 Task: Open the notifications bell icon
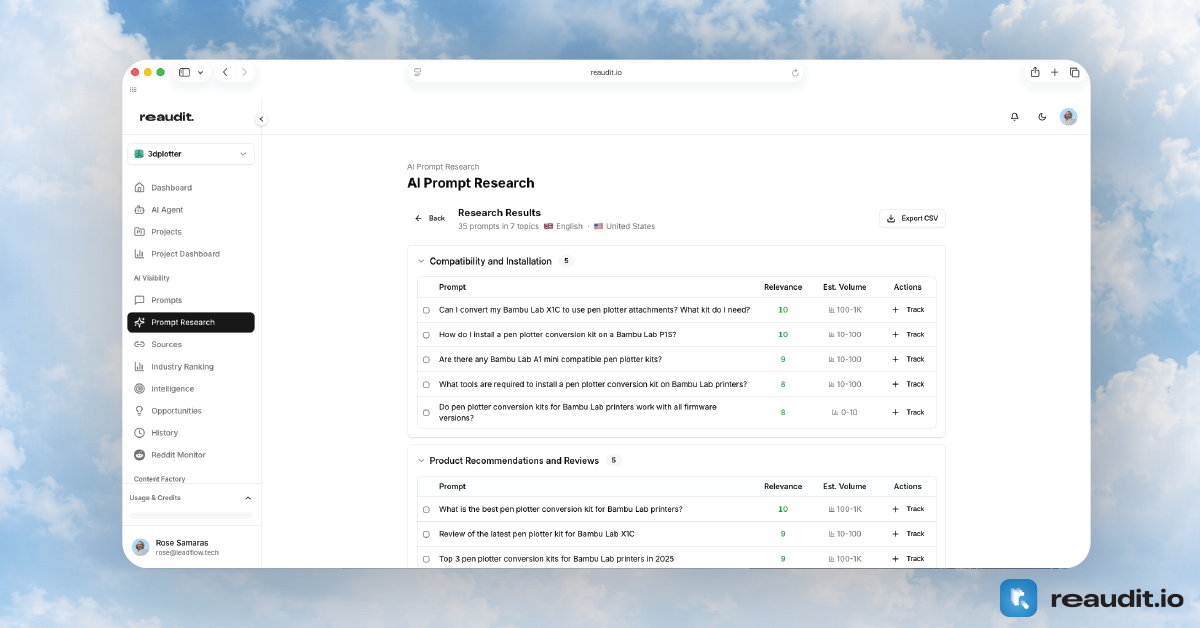(1015, 117)
